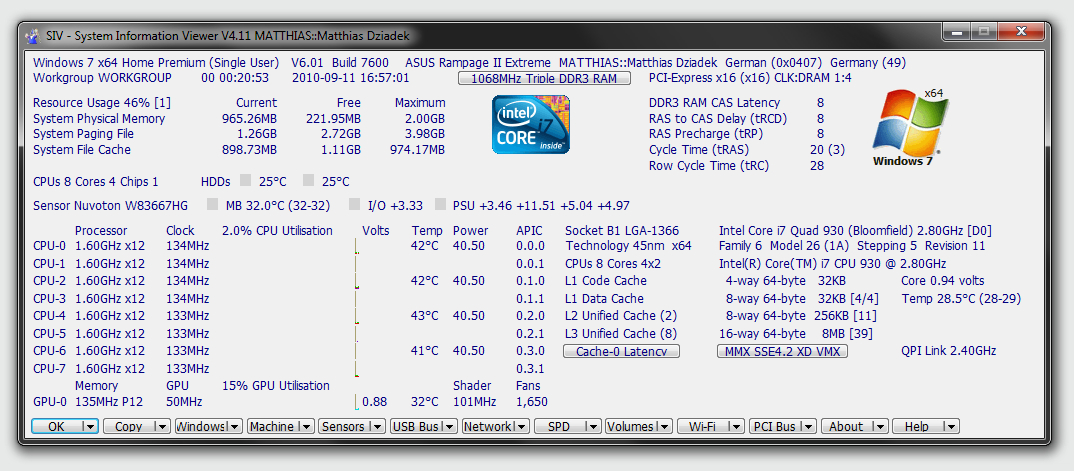Open the USB Bus button dropdown arrow
This screenshot has height=471, width=1074.
449,427
